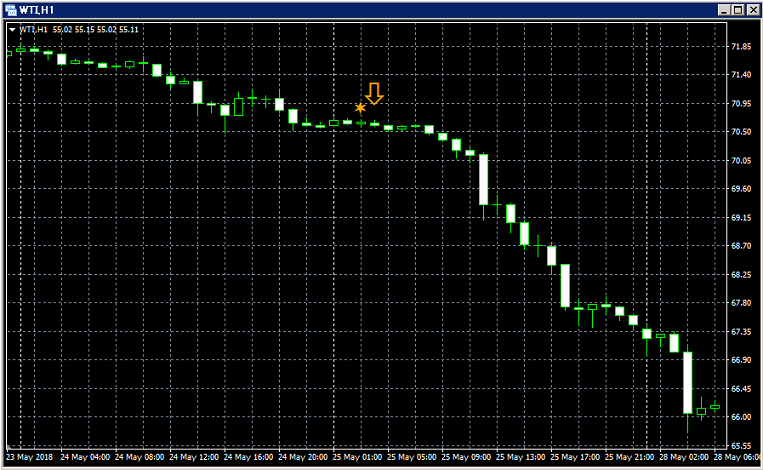763x470 pixels.
Task: Click the chart shift marker at bottom-left corner
Action: pyautogui.click(x=9, y=446)
